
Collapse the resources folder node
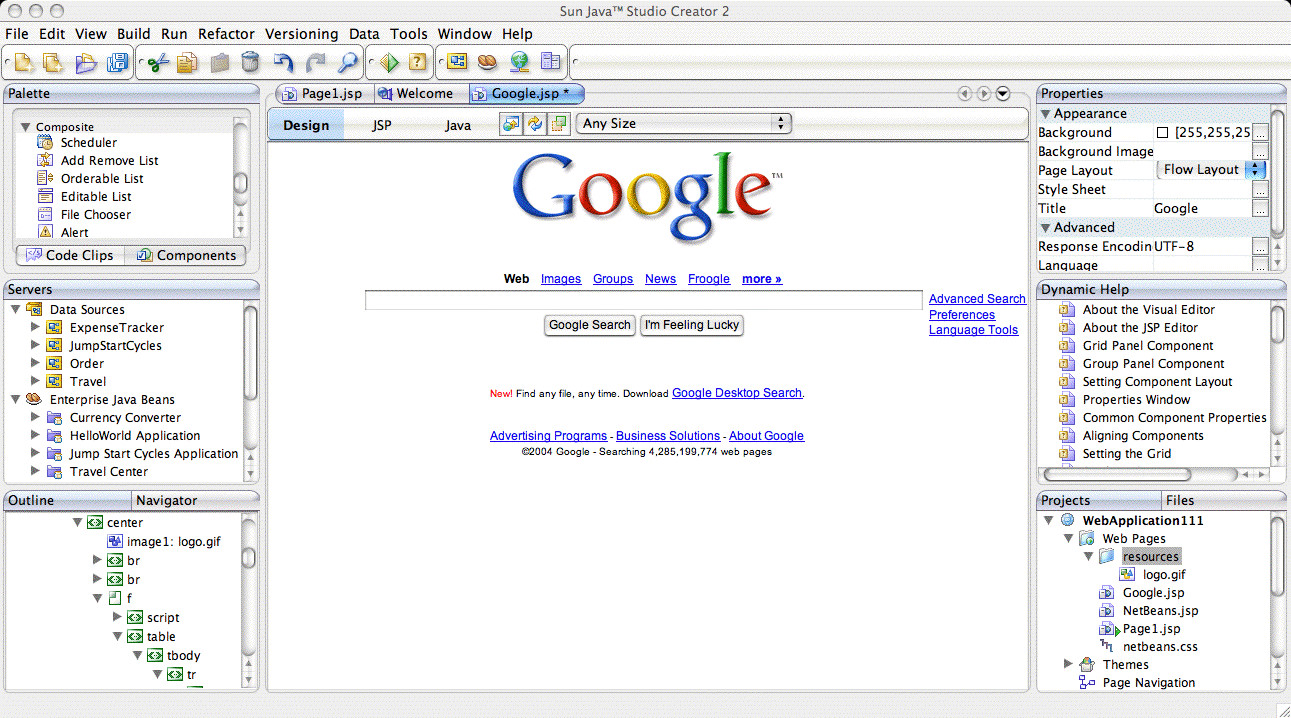(x=1088, y=556)
